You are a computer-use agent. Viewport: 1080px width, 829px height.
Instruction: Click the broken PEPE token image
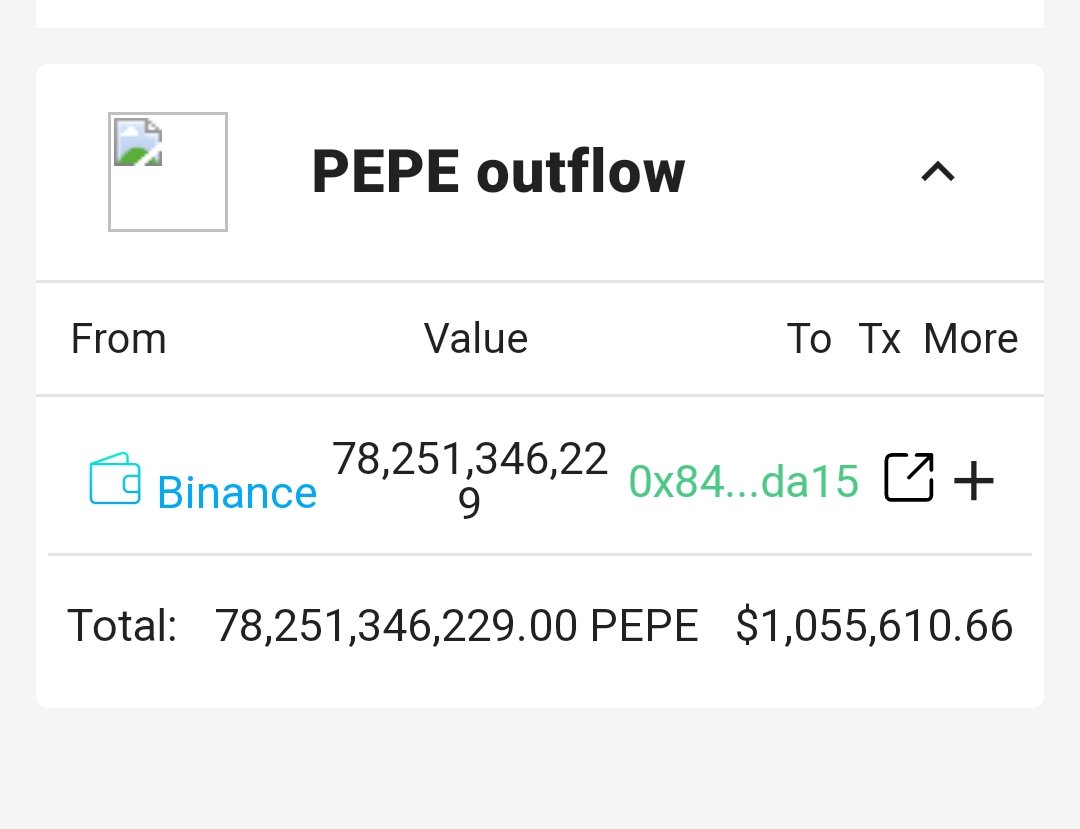point(168,172)
